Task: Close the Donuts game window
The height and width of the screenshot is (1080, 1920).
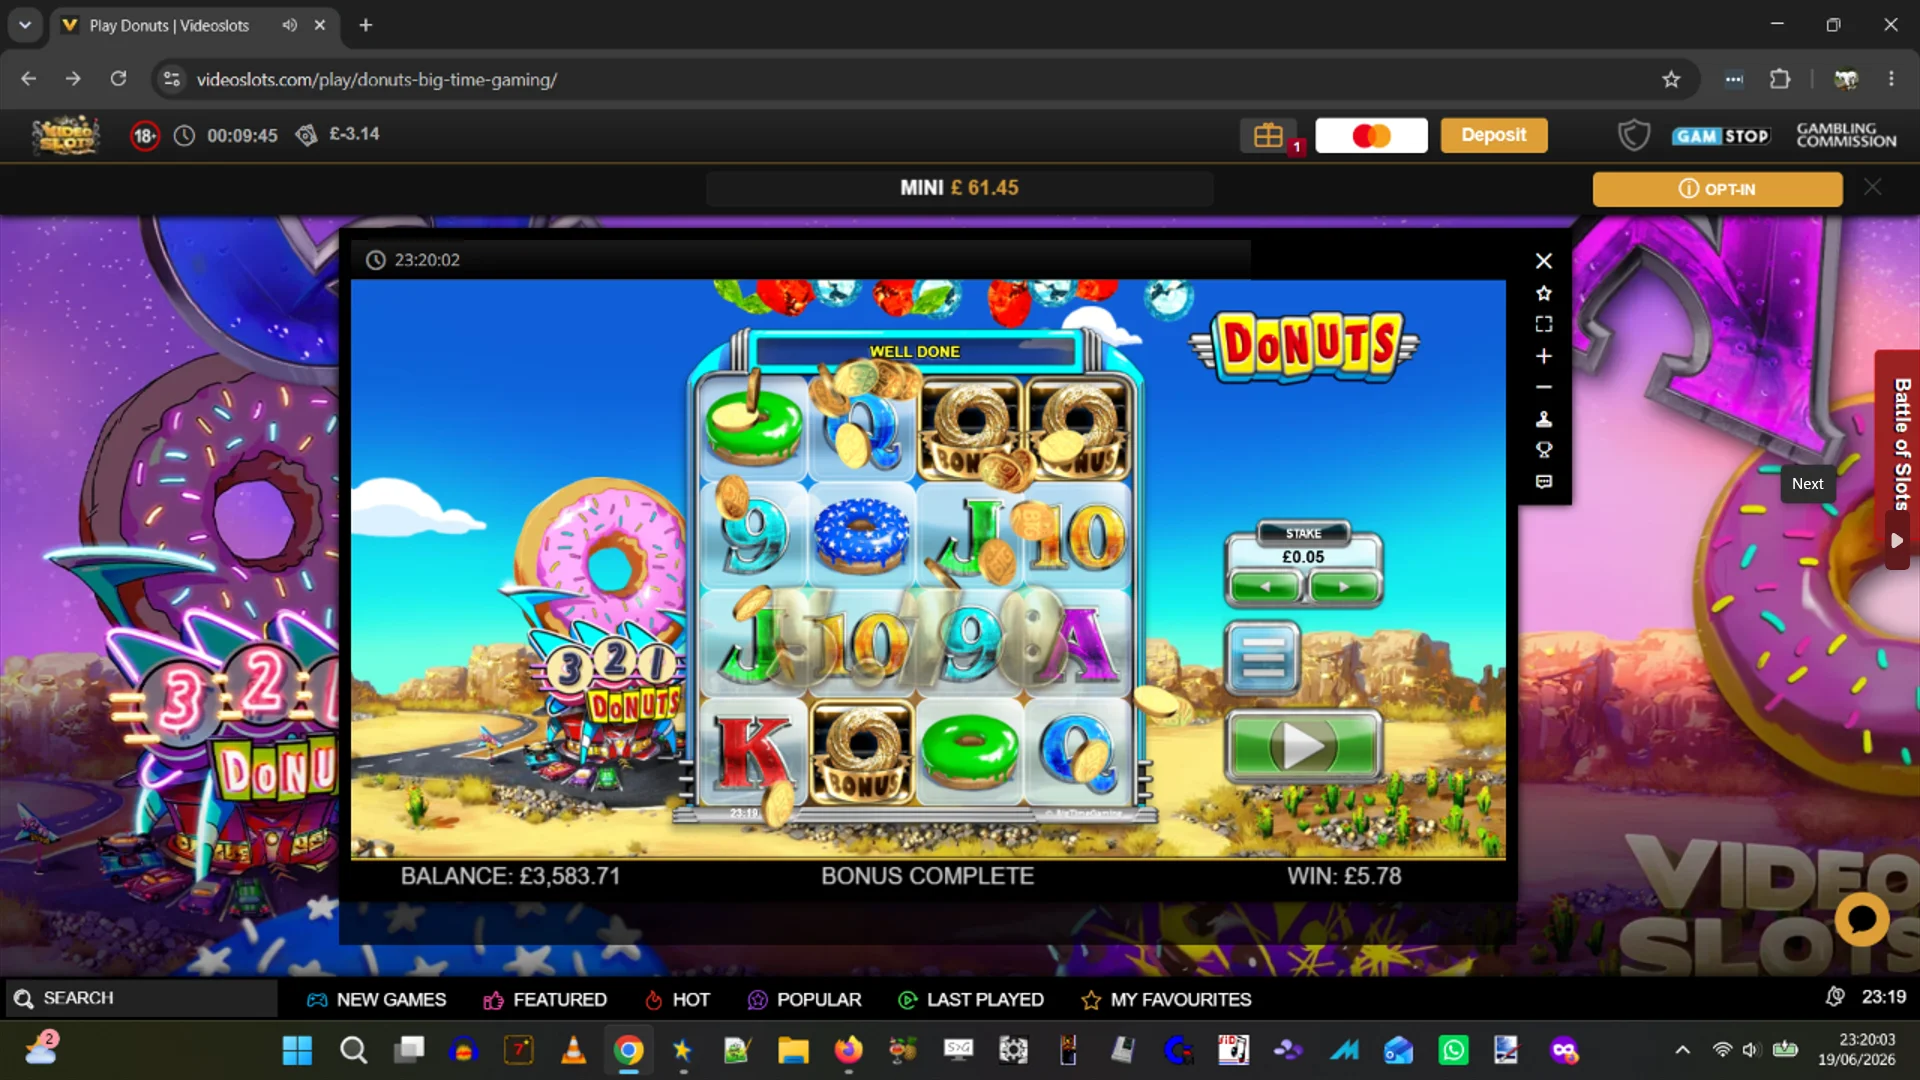Action: [x=1544, y=261]
